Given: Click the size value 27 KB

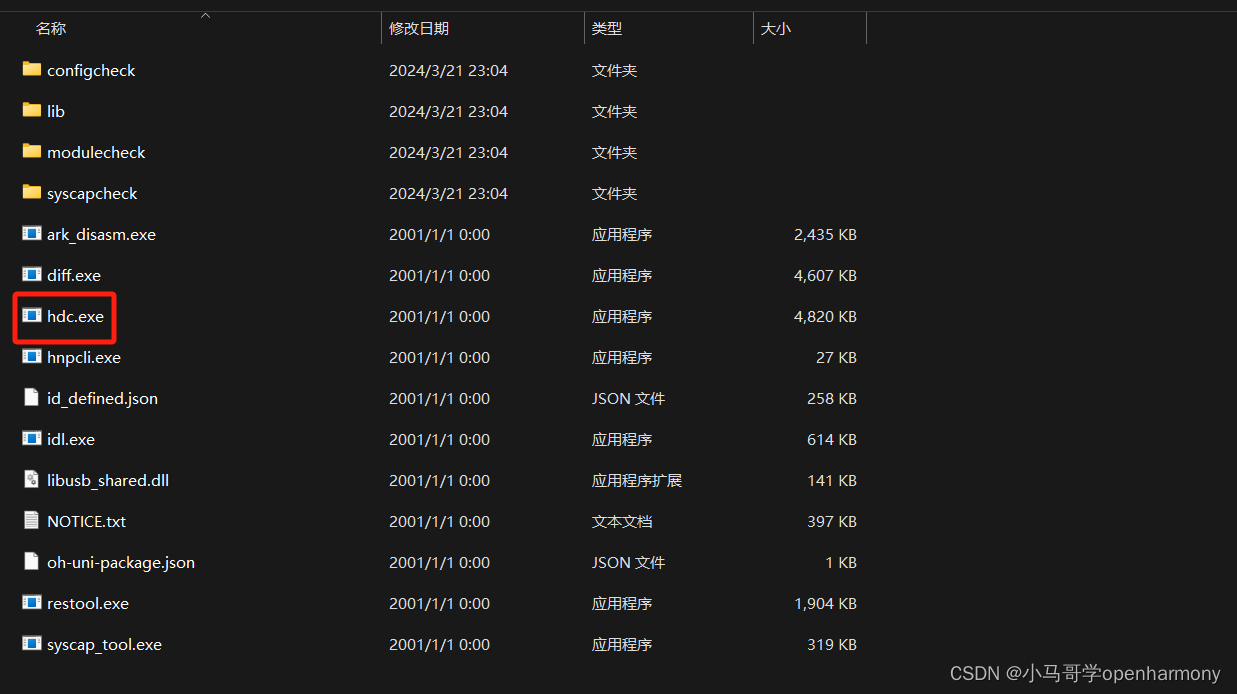Looking at the screenshot, I should point(836,358).
